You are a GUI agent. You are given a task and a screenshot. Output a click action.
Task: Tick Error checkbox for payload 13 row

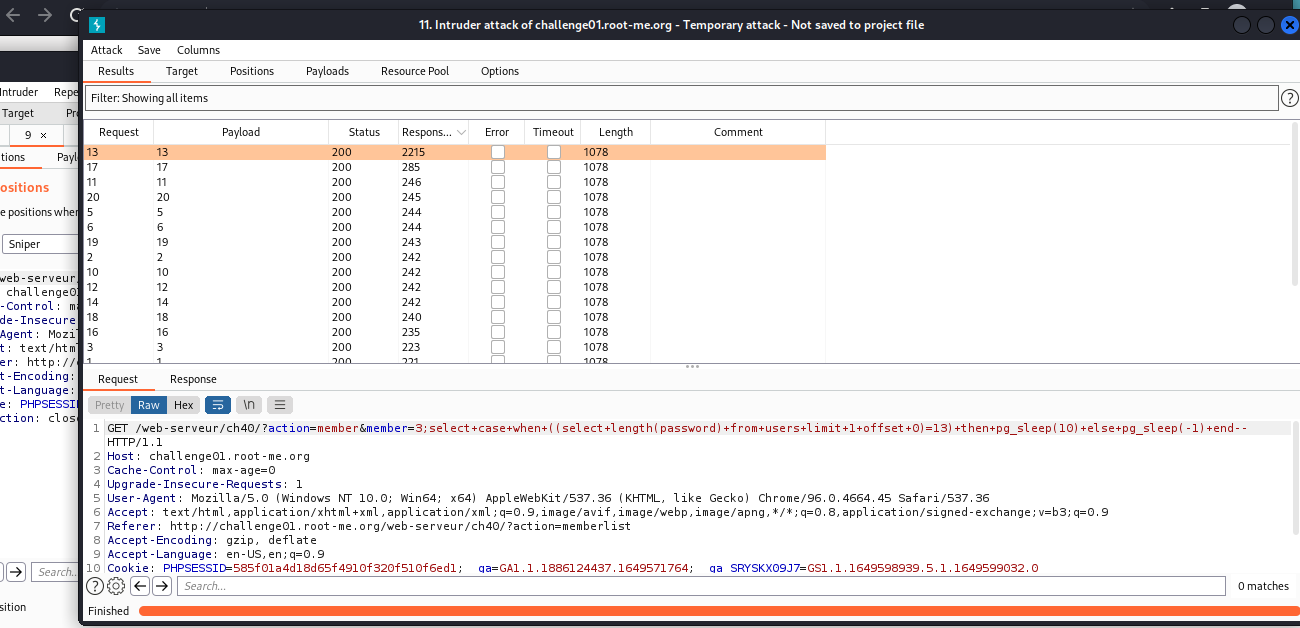tap(497, 152)
